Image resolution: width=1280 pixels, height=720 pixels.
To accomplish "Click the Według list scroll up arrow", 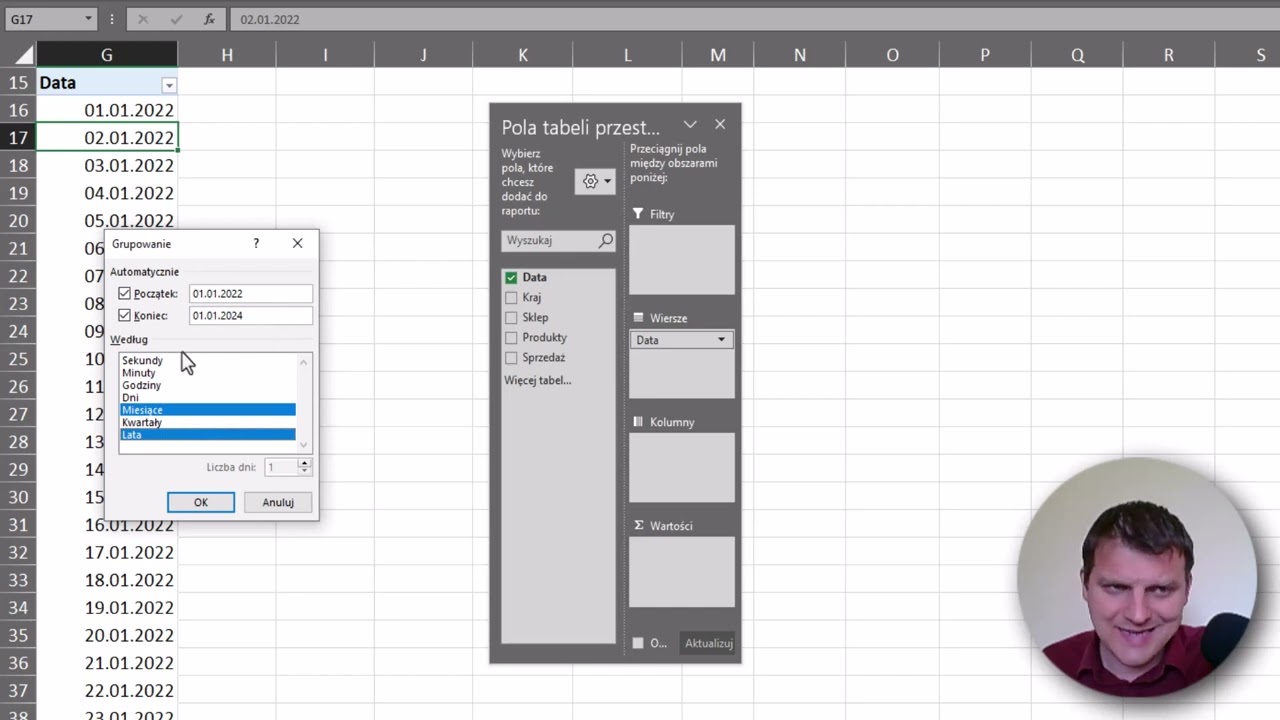I will (304, 361).
